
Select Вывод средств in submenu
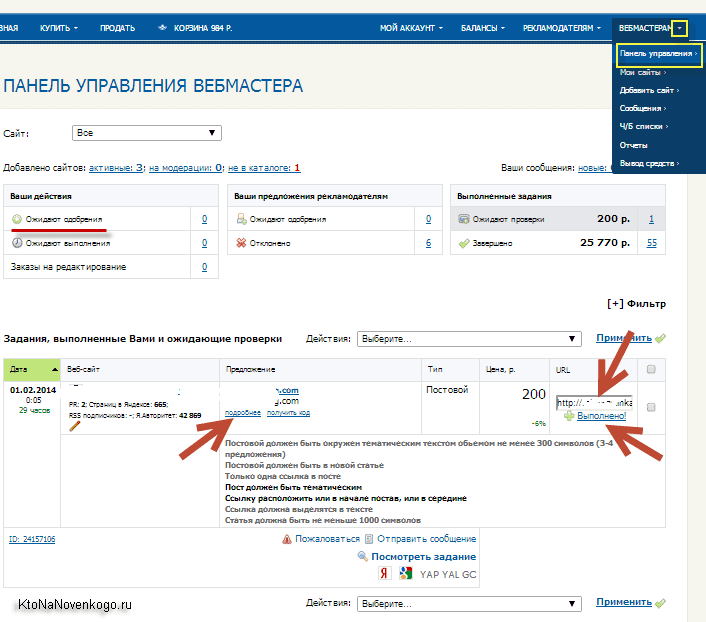(649, 163)
